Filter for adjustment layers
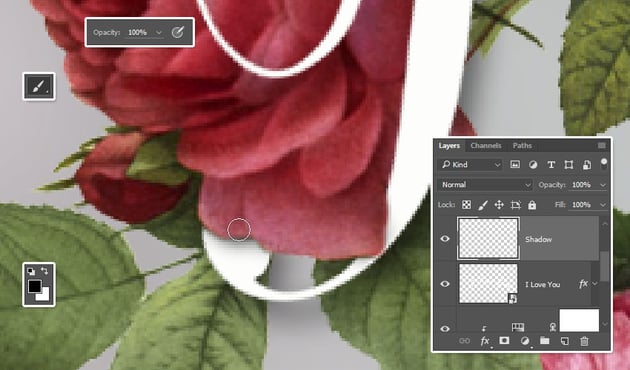The height and width of the screenshot is (370, 630). pyautogui.click(x=533, y=165)
